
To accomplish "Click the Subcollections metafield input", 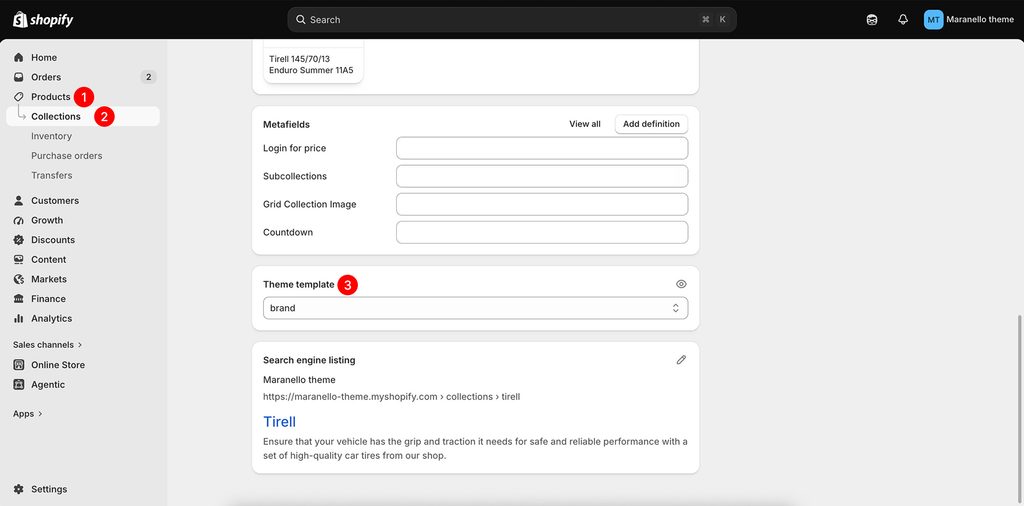I will coord(542,176).
